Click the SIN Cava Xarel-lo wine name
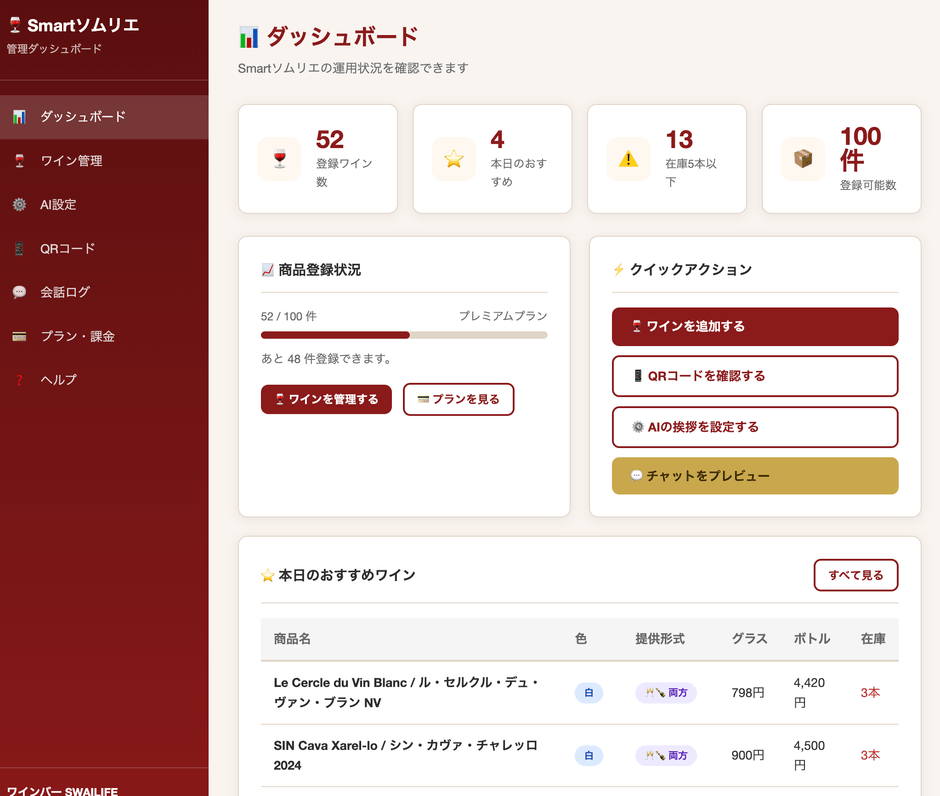940x796 pixels. (406, 755)
